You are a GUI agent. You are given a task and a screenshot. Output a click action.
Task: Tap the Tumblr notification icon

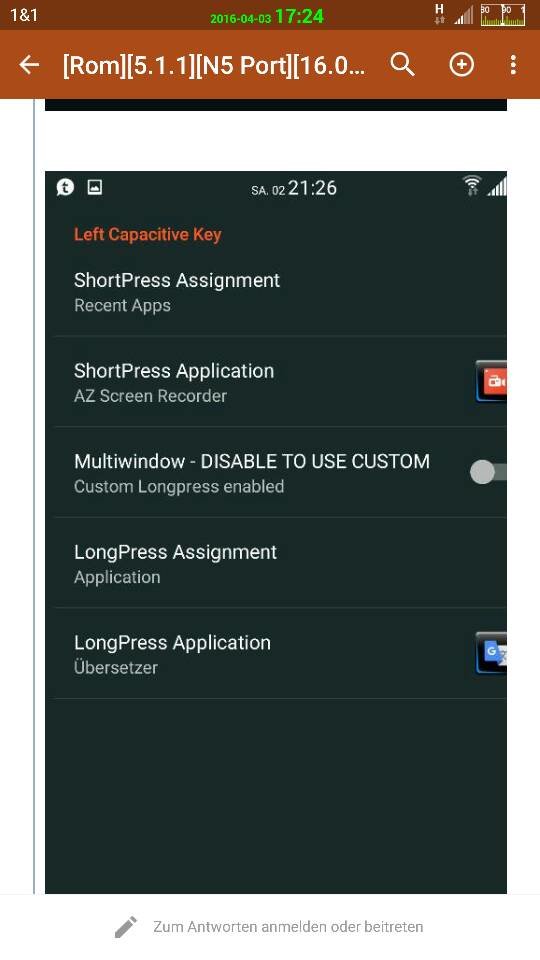[66, 187]
